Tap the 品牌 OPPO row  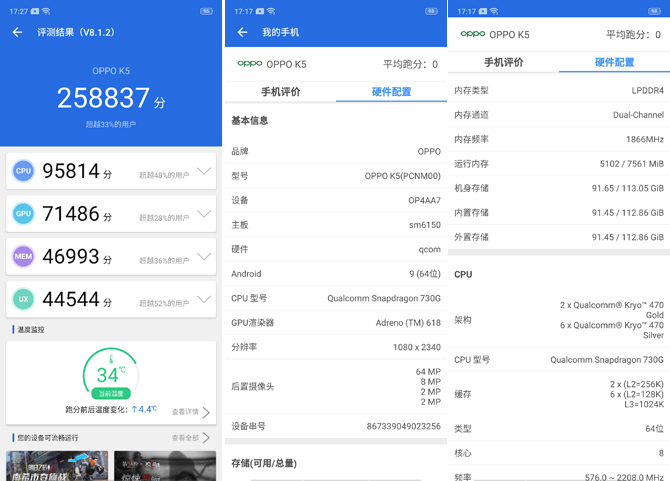[x=336, y=151]
